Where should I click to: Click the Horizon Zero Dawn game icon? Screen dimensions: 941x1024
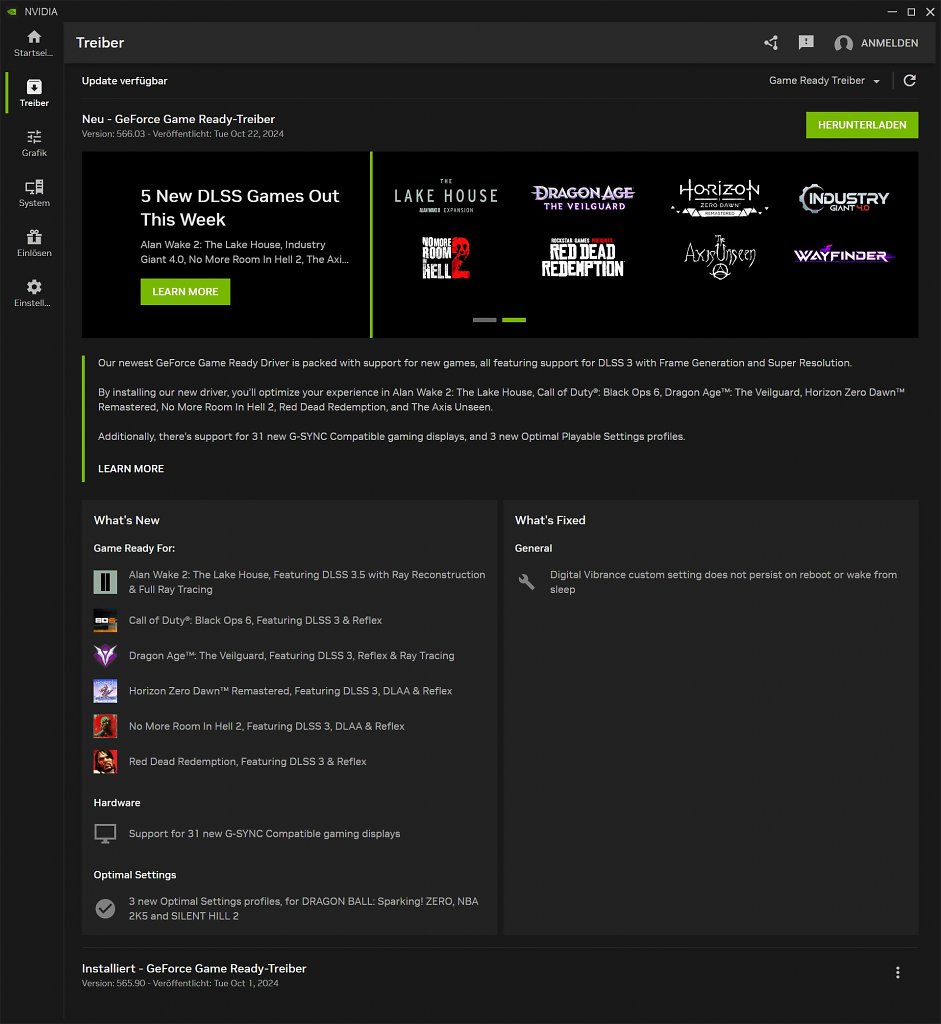point(105,691)
